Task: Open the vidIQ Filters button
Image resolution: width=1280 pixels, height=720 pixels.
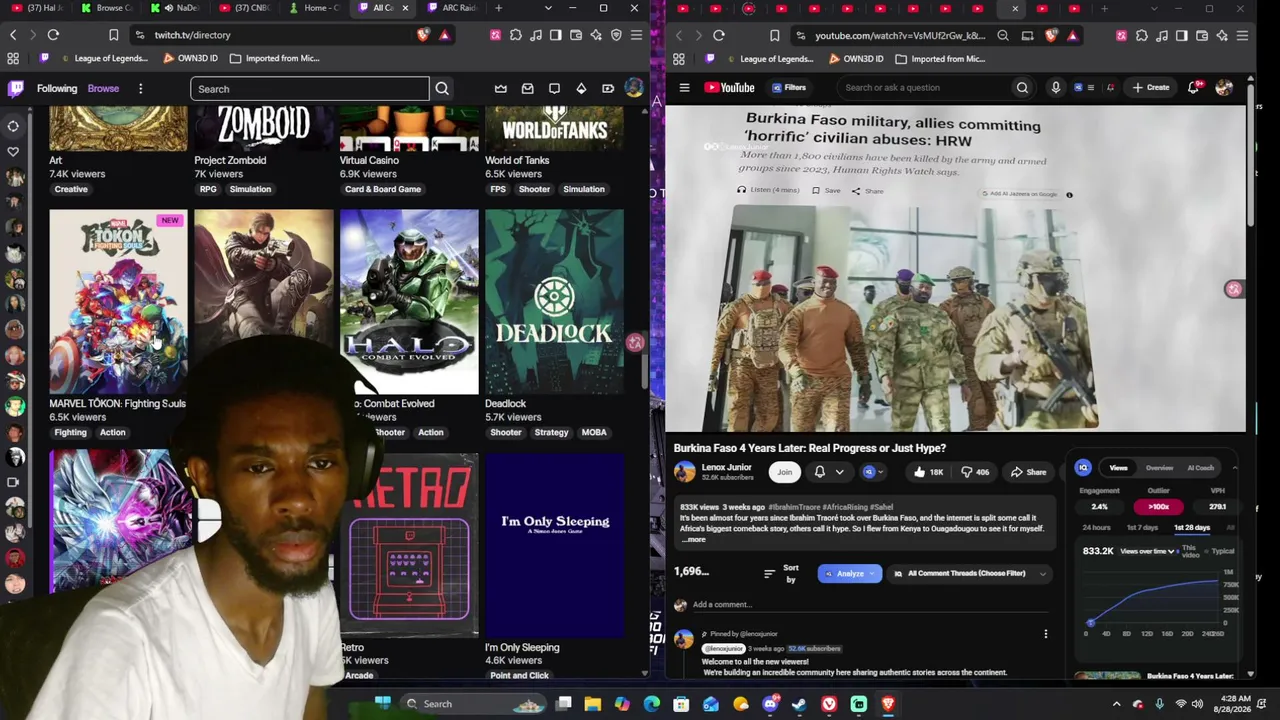Action: point(789,88)
